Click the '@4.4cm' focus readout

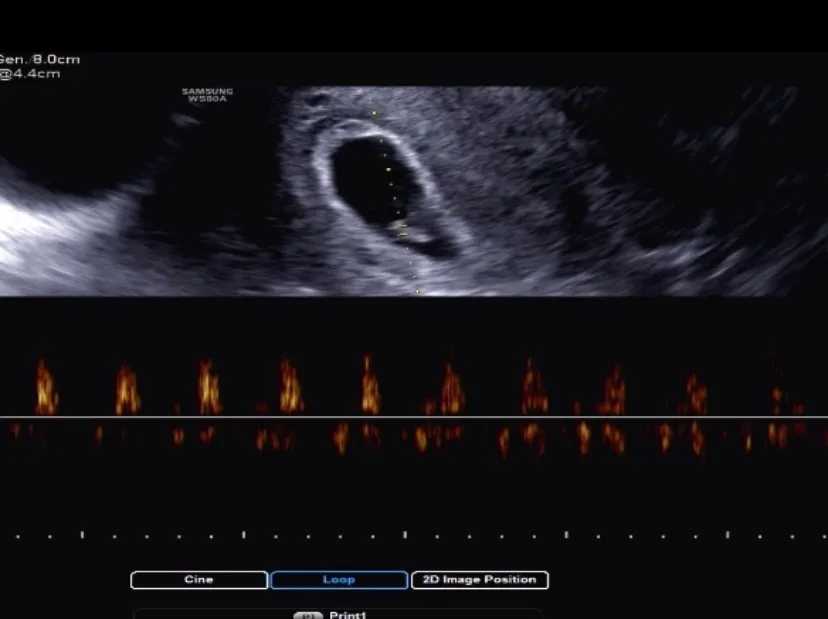click(30, 73)
